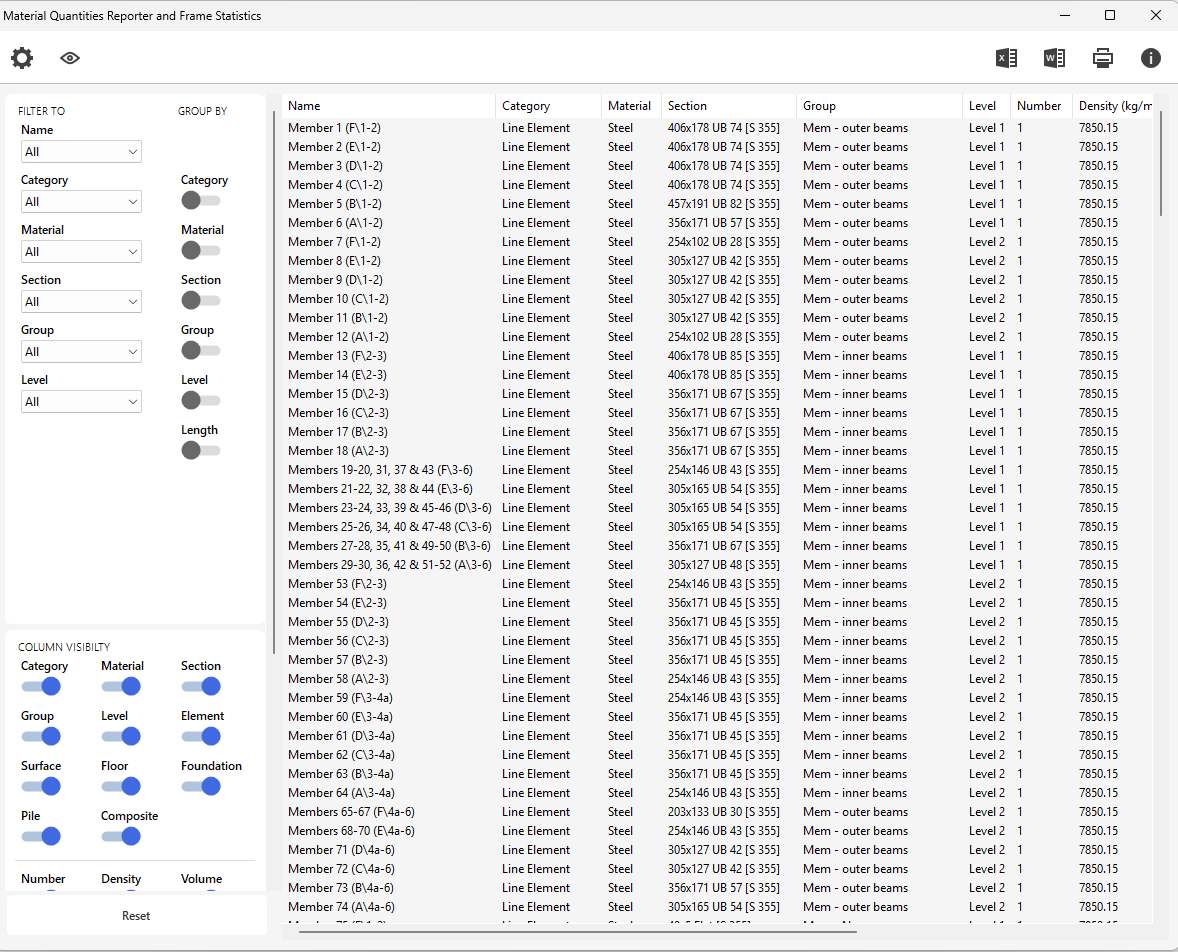Export report to Excel
This screenshot has height=952, width=1178.
tap(1007, 58)
